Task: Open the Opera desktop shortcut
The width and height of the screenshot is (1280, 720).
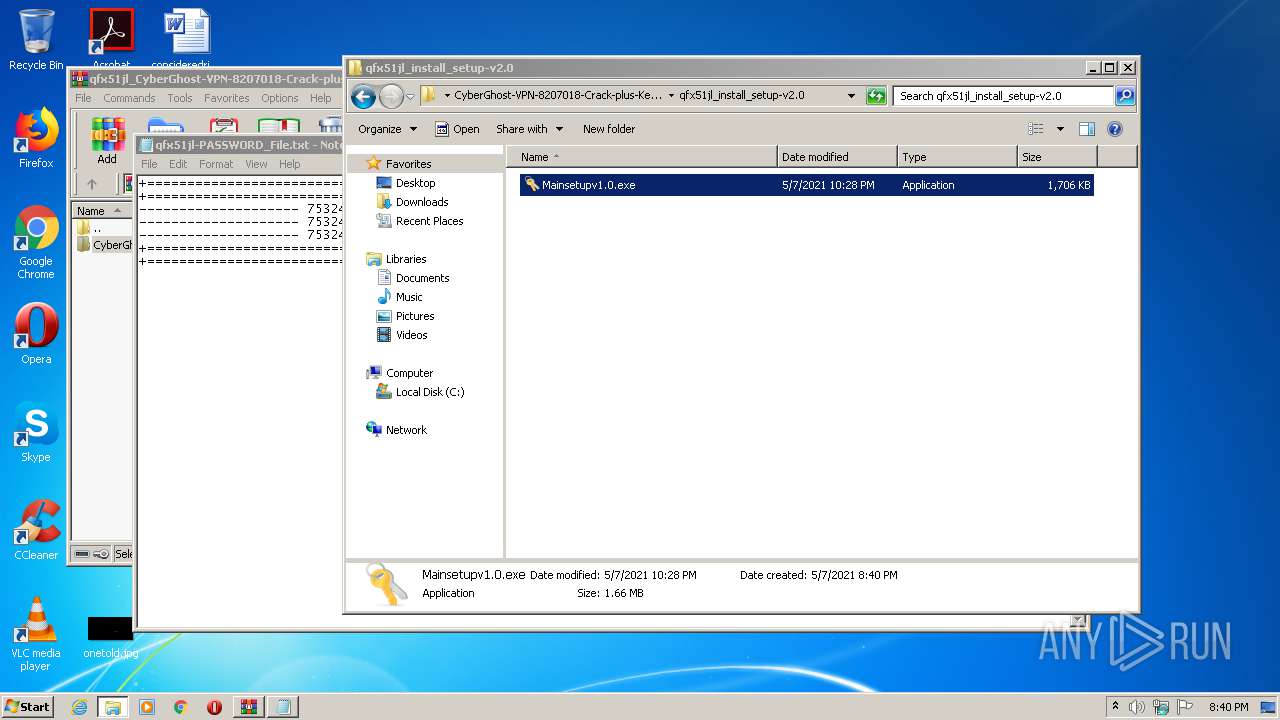Action: point(36,334)
